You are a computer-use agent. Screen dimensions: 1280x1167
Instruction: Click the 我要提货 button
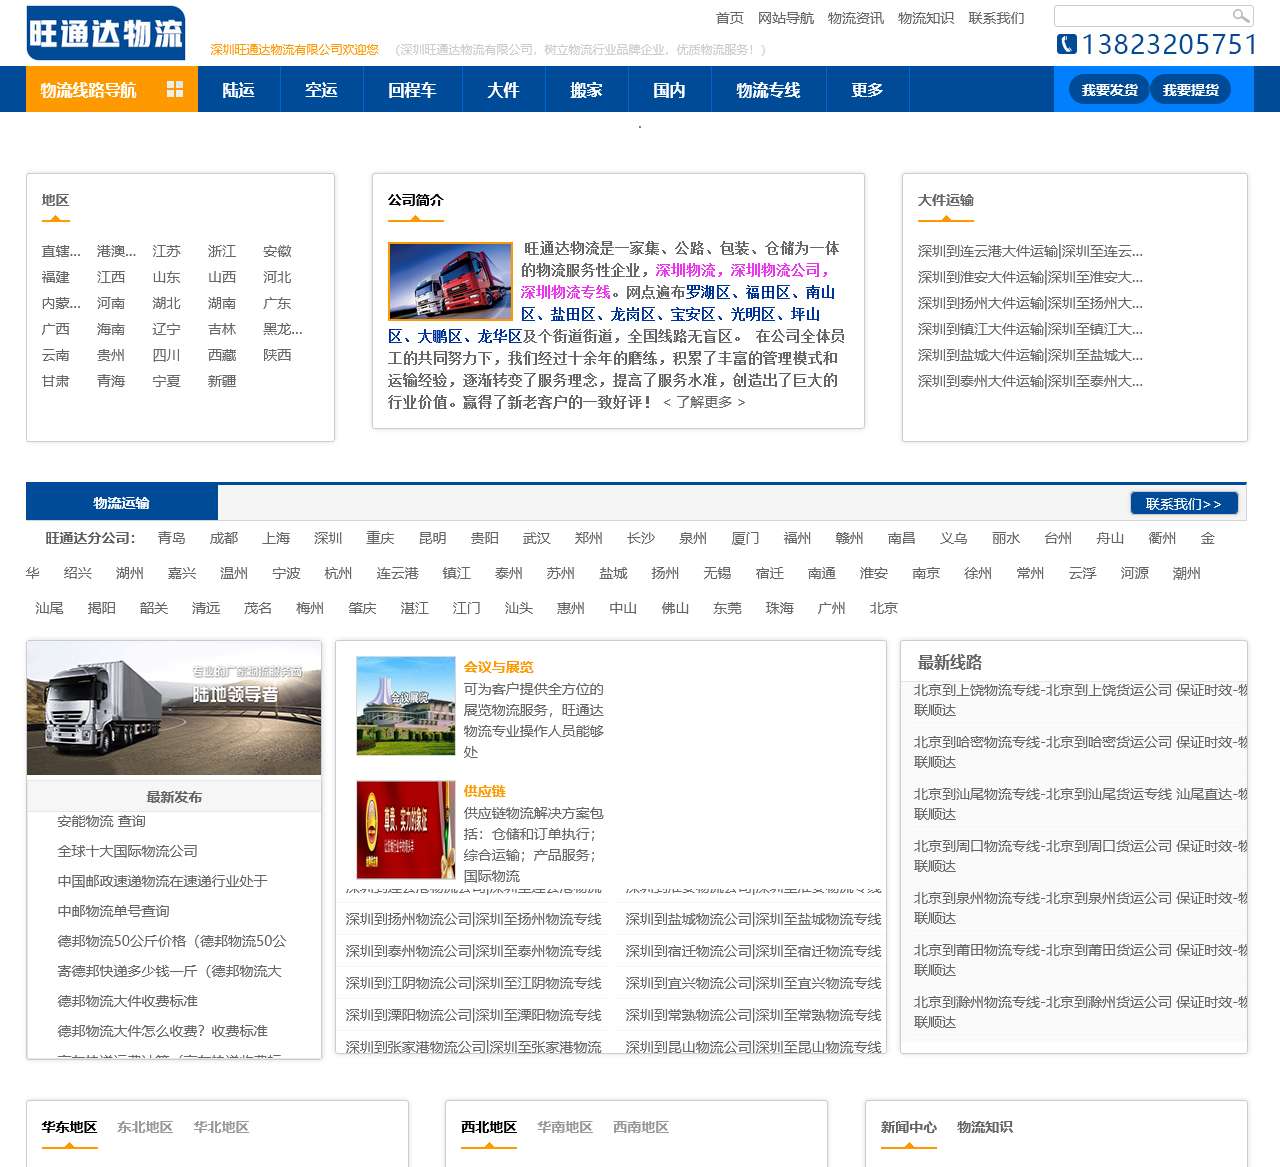[1191, 88]
